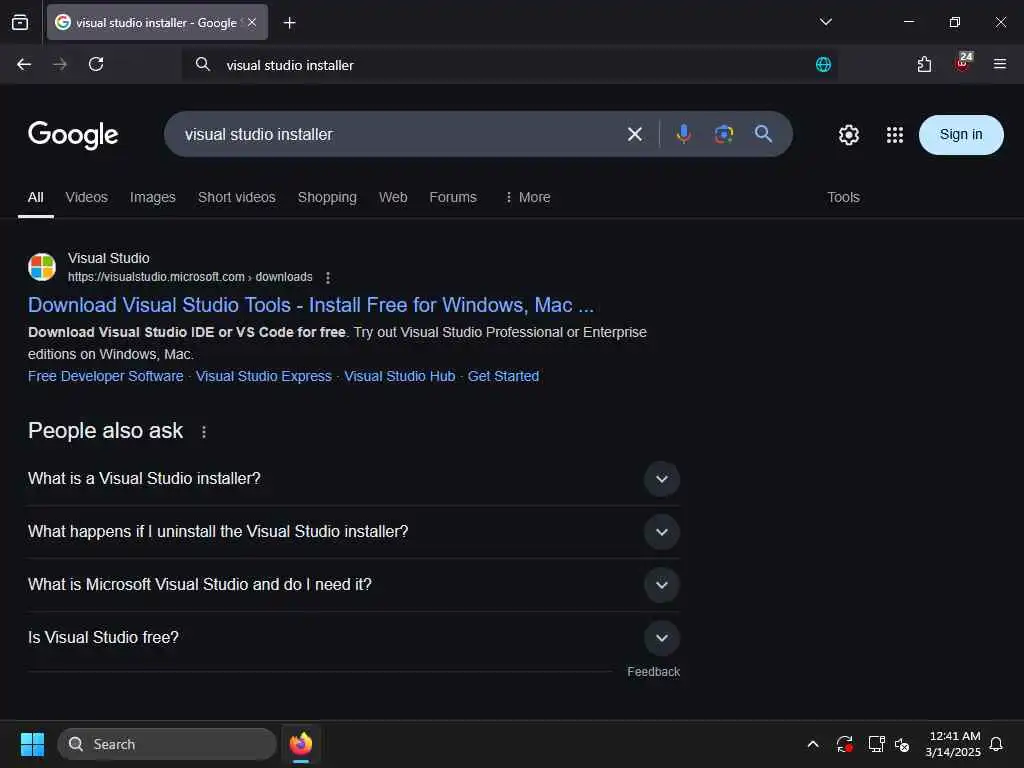
Task: Switch to the Short videos tab
Action: tap(236, 197)
